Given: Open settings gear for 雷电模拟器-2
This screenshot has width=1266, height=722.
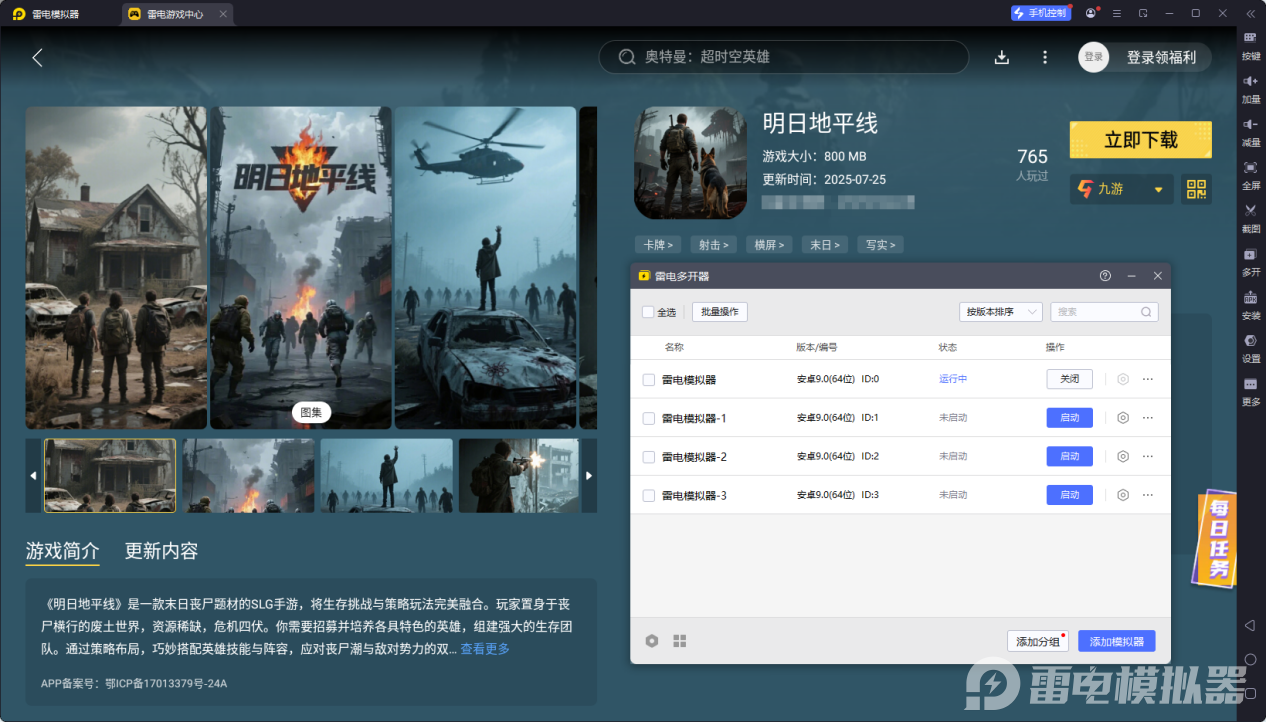Looking at the screenshot, I should tap(1123, 456).
